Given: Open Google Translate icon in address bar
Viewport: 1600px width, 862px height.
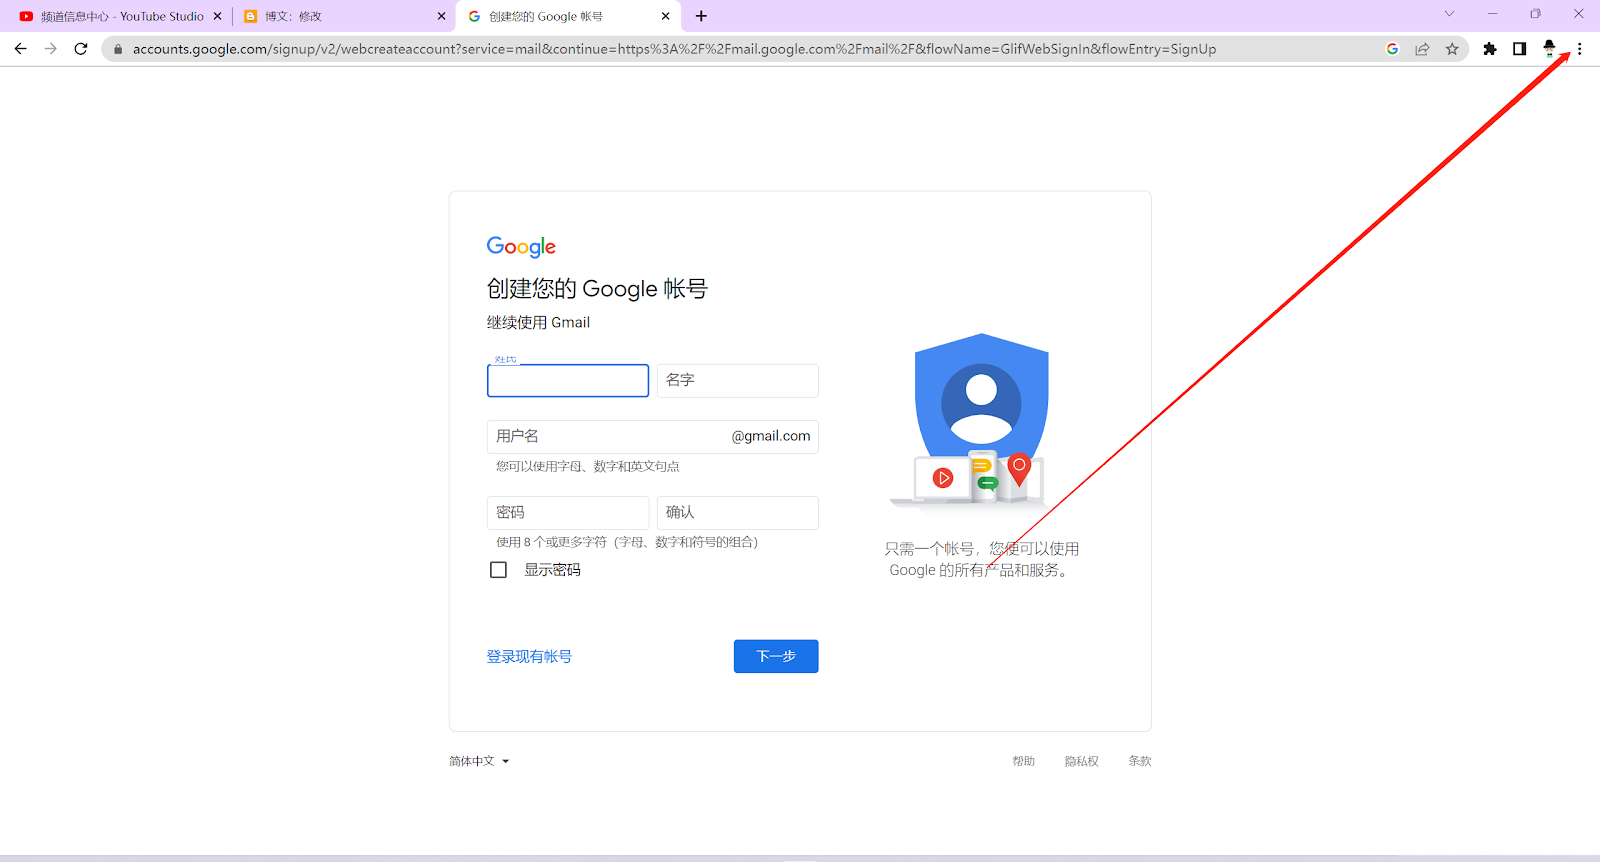Looking at the screenshot, I should point(1392,49).
